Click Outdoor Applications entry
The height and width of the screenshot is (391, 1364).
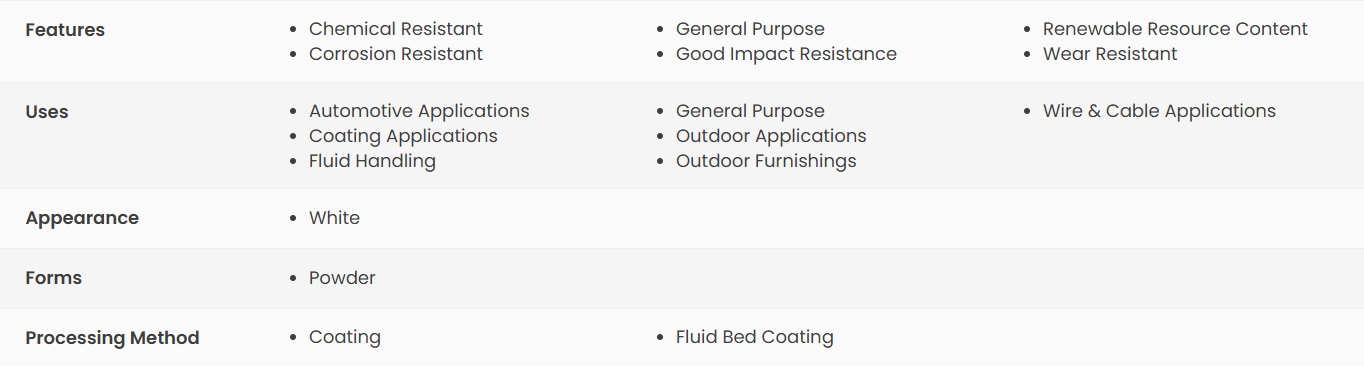[771, 136]
